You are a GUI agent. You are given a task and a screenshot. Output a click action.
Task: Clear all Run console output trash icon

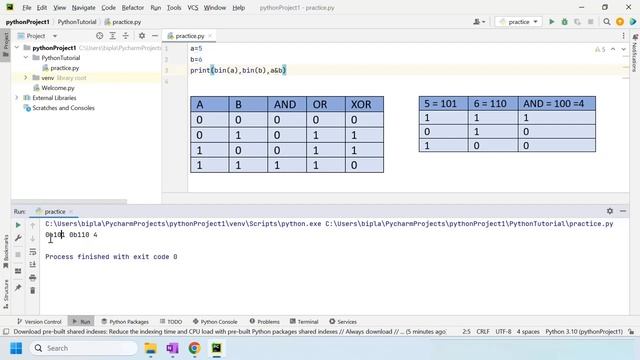pos(33,291)
